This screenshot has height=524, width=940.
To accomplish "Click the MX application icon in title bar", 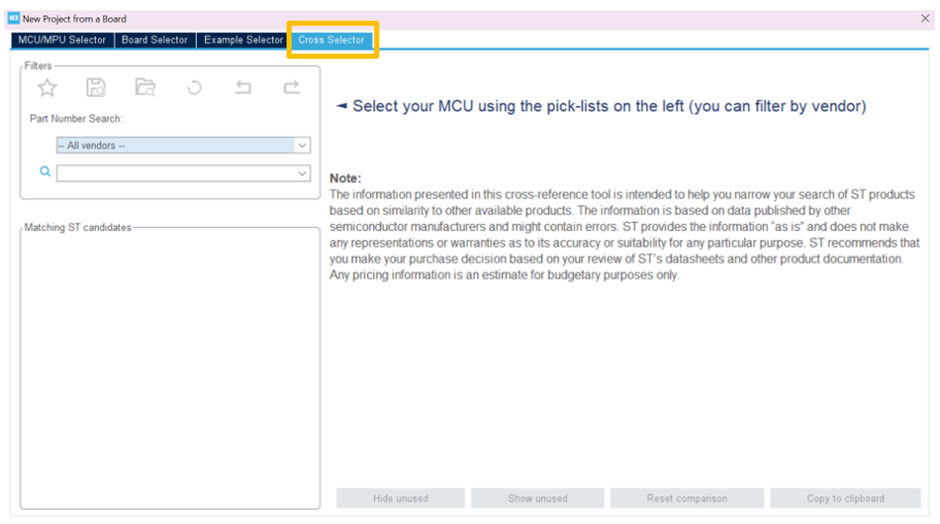I will [13, 19].
